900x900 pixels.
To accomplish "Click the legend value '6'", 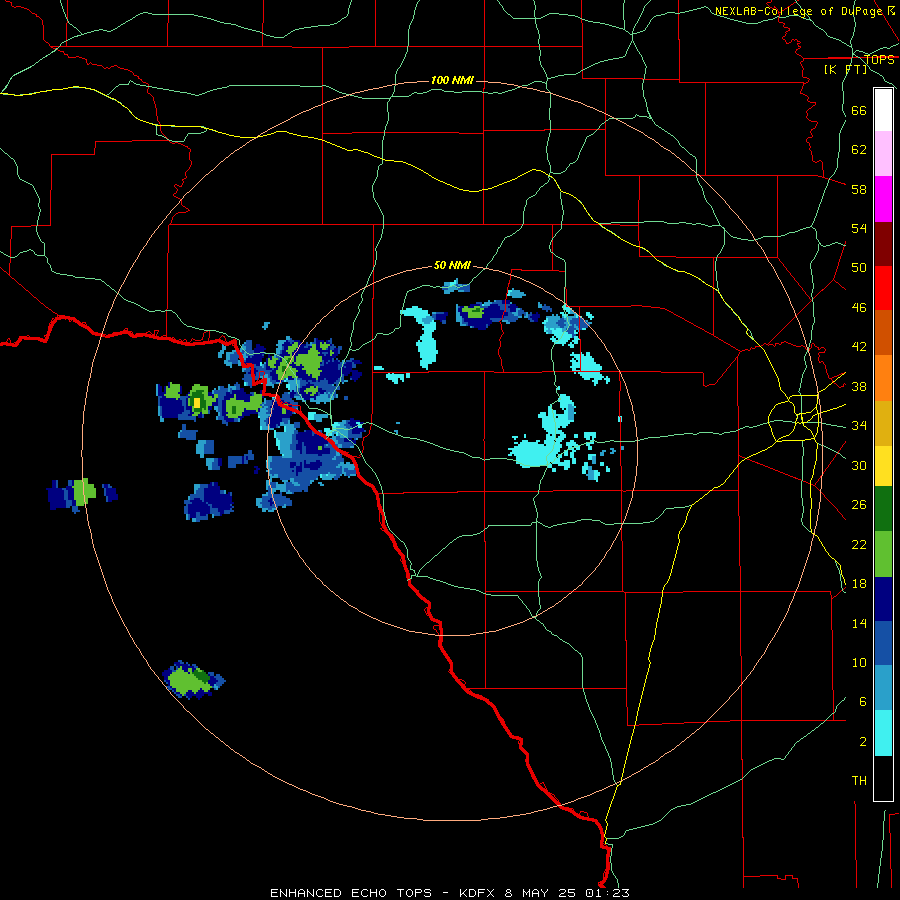I will [863, 702].
